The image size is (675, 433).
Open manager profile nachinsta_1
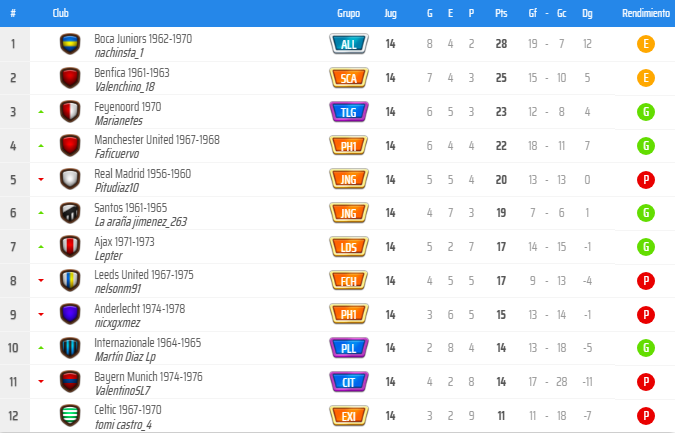tap(119, 53)
